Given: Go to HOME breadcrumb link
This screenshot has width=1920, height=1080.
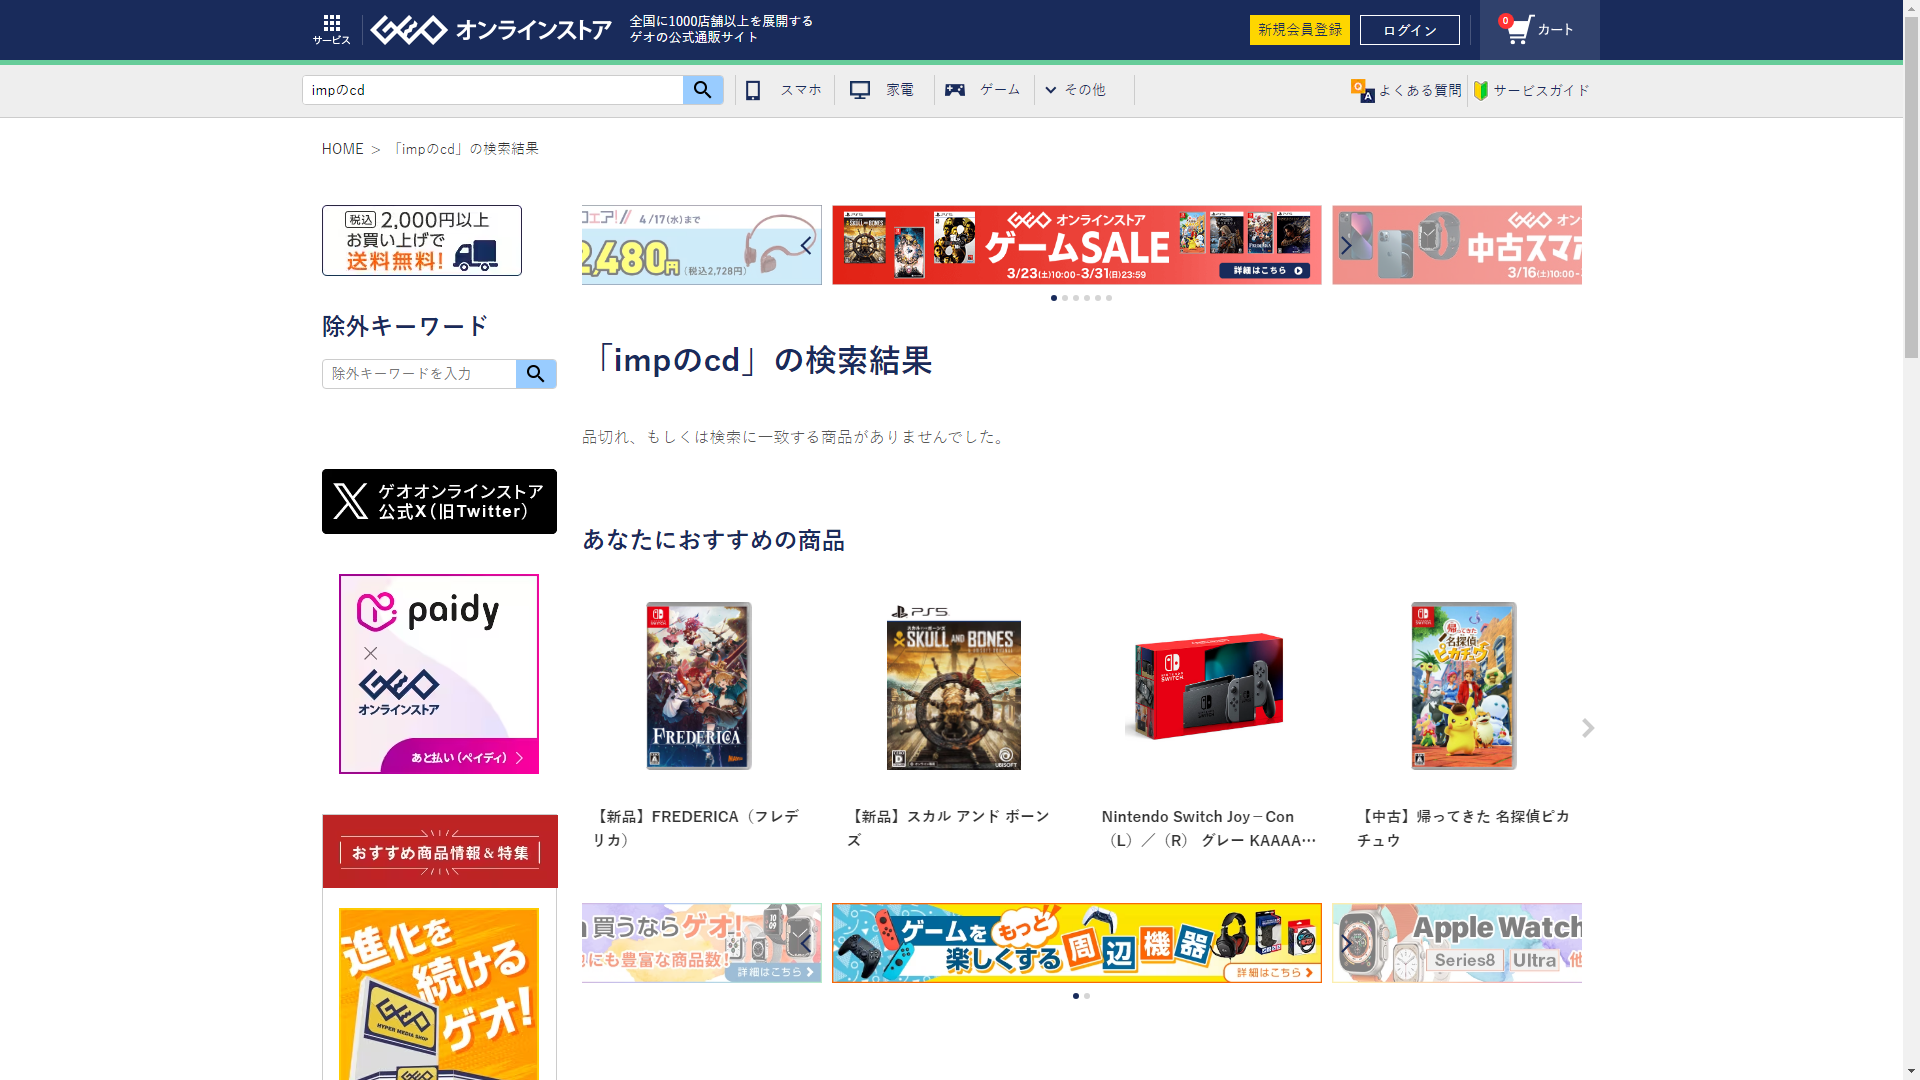Looking at the screenshot, I should pyautogui.click(x=342, y=149).
